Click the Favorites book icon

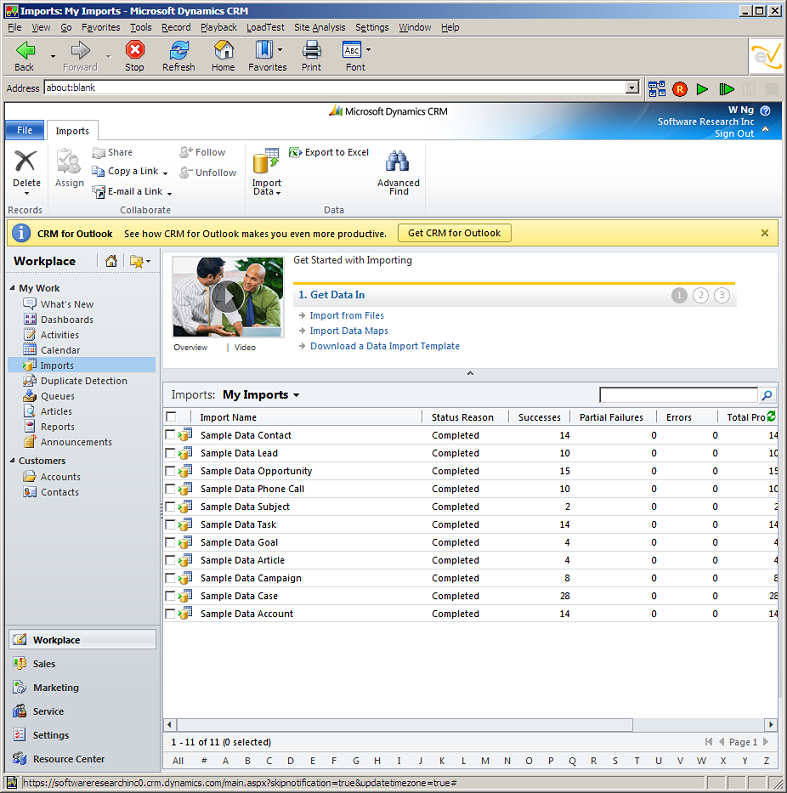(x=264, y=50)
